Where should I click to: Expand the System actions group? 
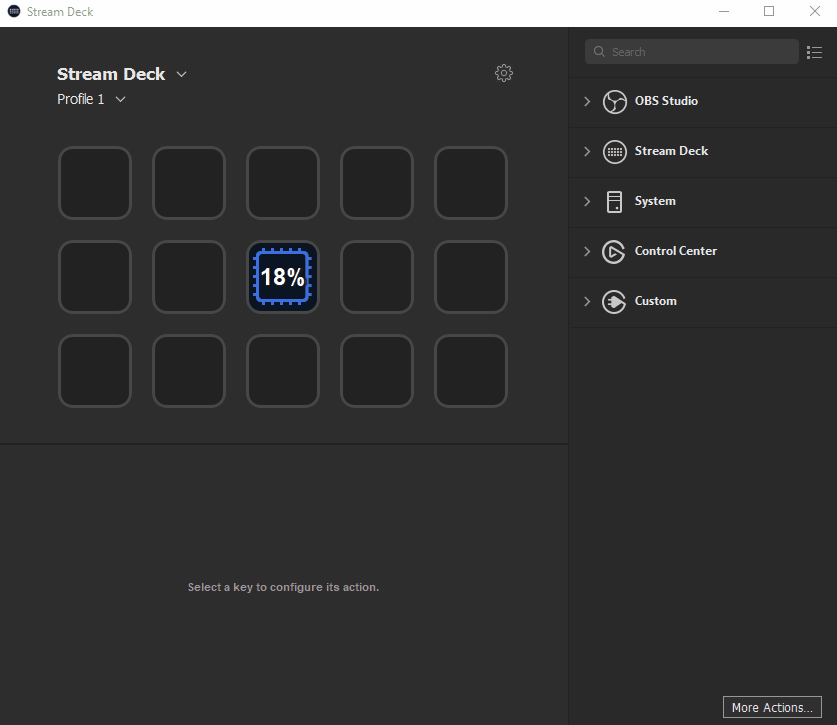click(587, 201)
